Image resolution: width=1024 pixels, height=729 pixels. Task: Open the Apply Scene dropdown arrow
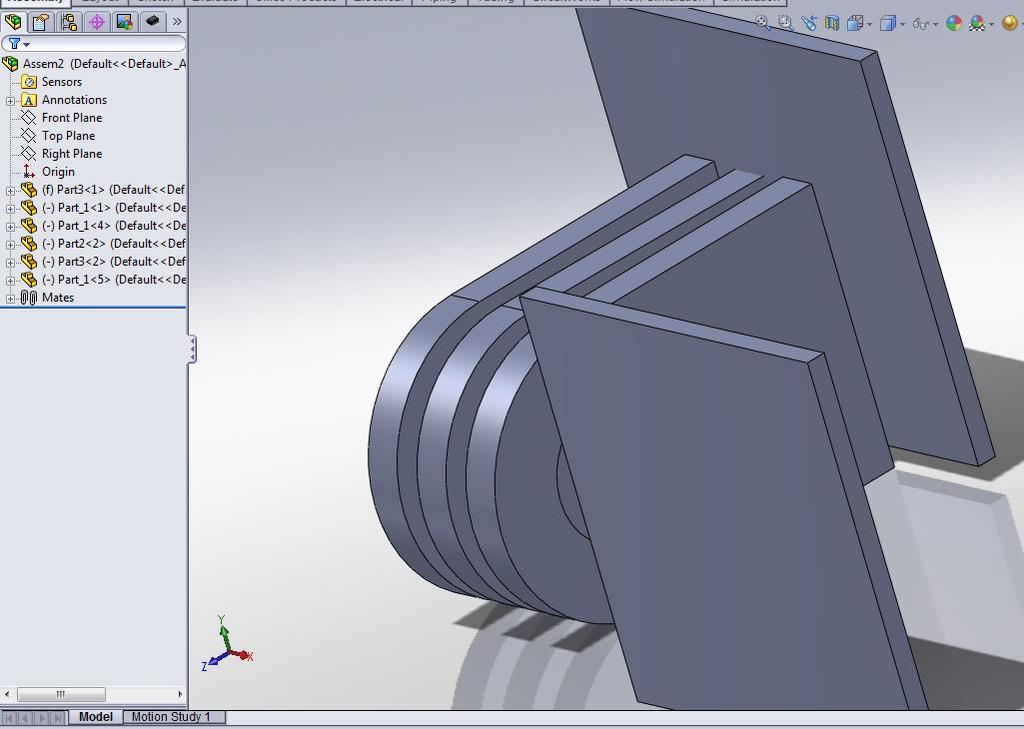coord(991,25)
